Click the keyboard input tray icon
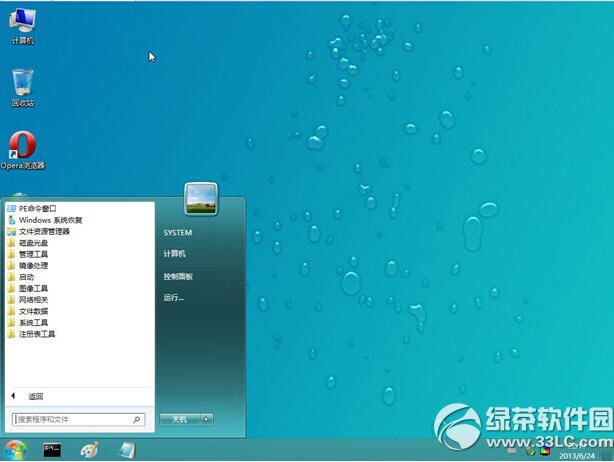The height and width of the screenshot is (462, 614). click(512, 451)
